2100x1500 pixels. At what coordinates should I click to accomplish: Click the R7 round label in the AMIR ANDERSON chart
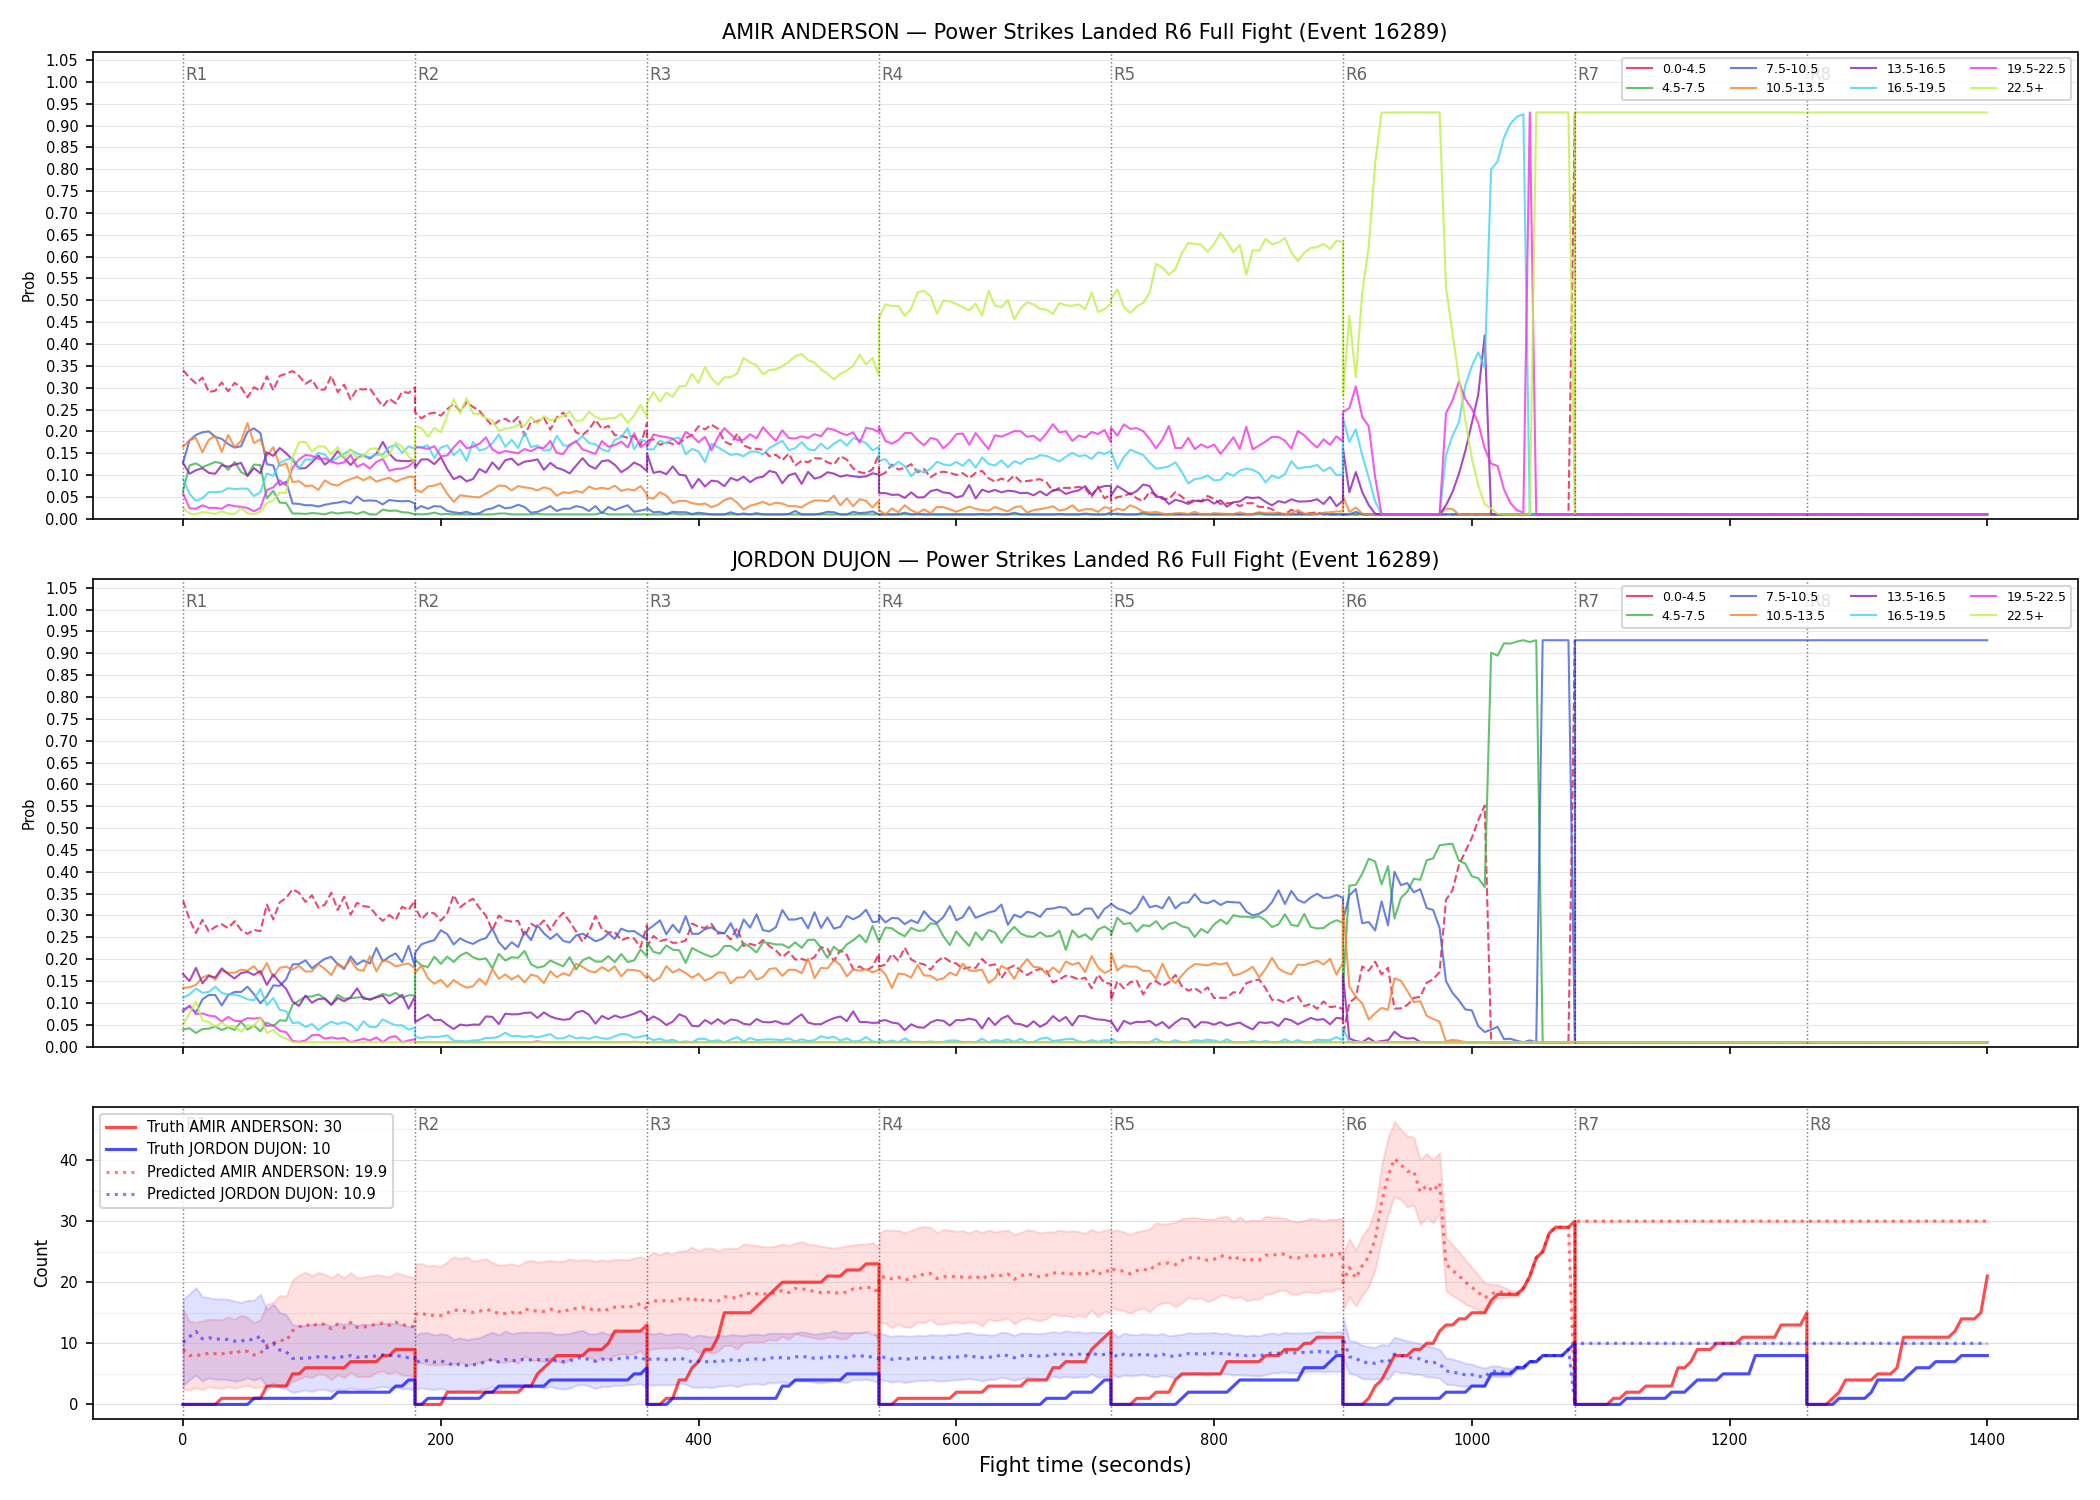pos(1588,74)
